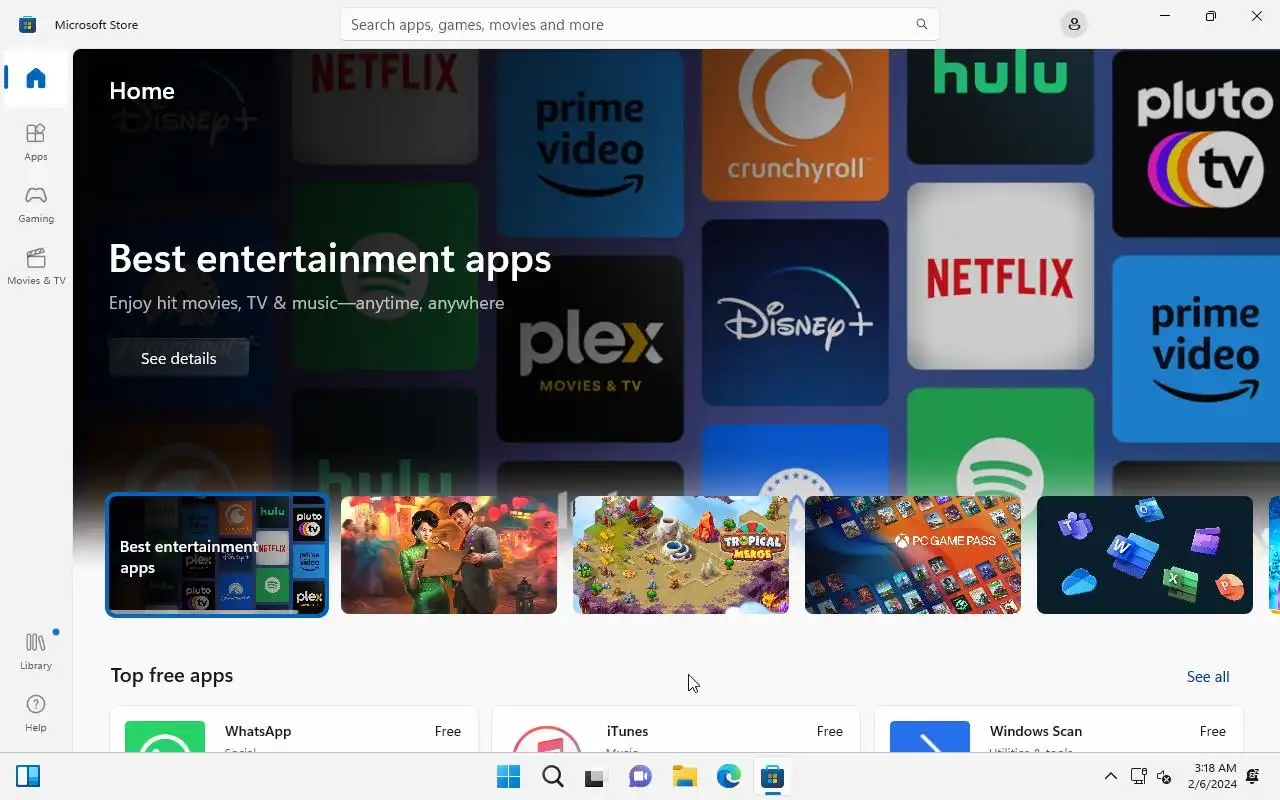This screenshot has width=1280, height=800.
Task: Click Free price label on WhatsApp
Action: [x=448, y=731]
